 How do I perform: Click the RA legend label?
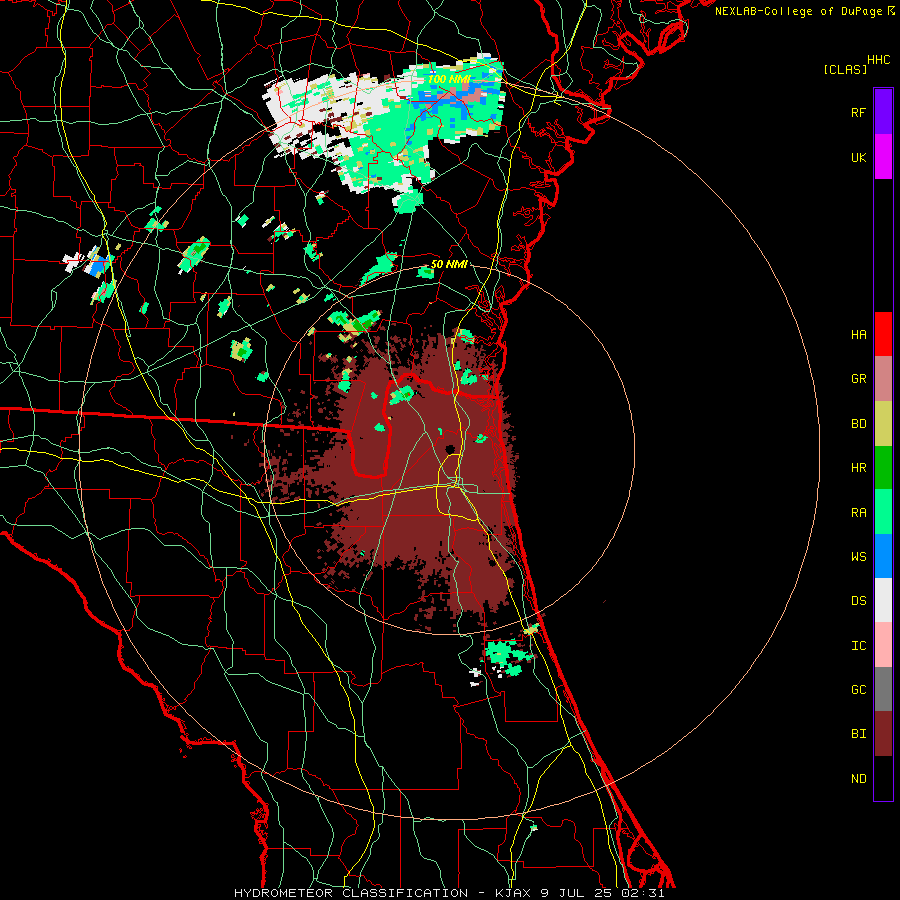tap(859, 513)
